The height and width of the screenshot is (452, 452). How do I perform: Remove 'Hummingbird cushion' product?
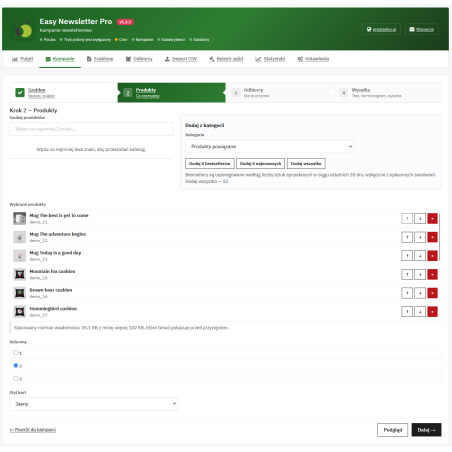(432, 312)
